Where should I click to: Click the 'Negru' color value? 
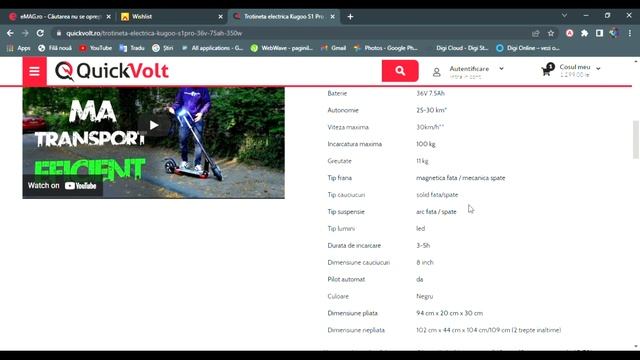(424, 296)
